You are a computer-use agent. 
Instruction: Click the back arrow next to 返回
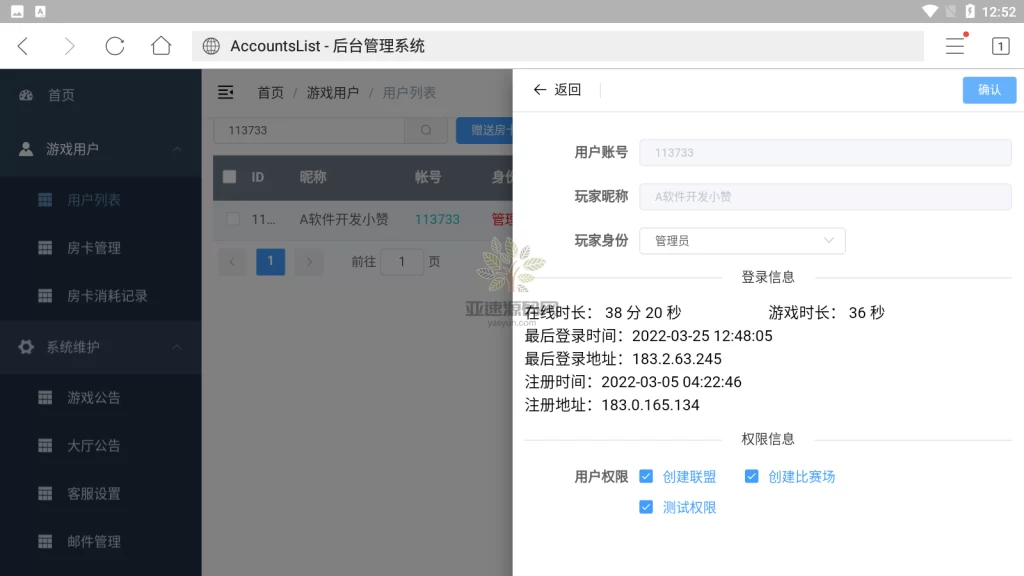[539, 89]
